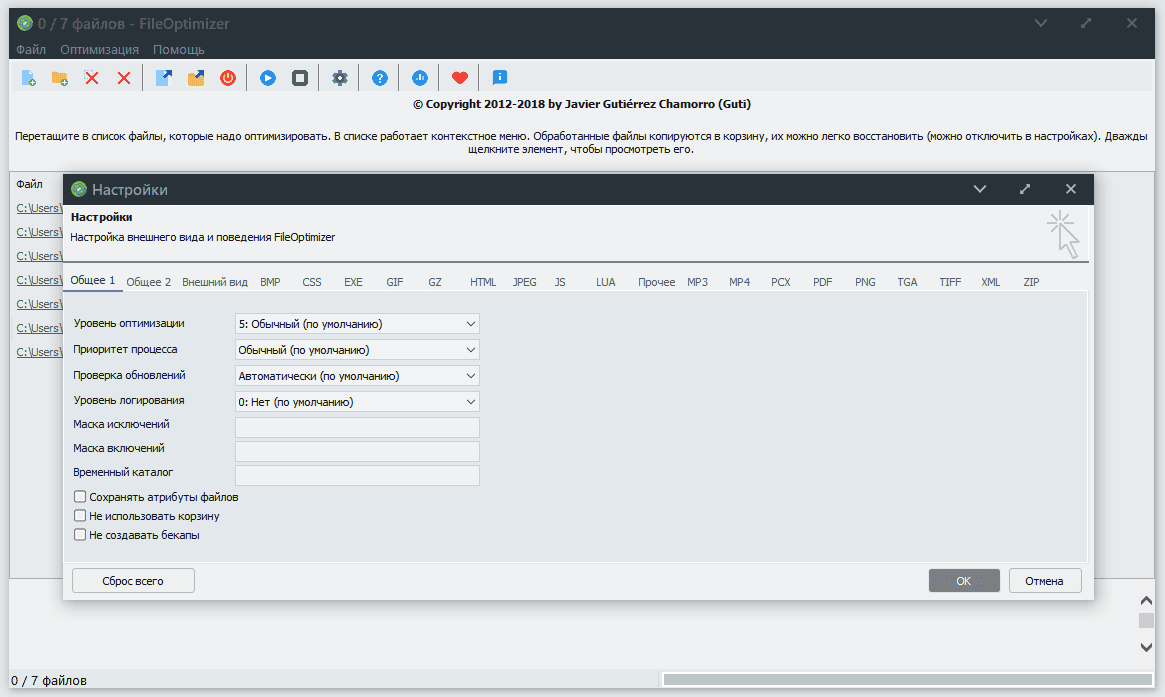Open the TGA settings tab
1165x697 pixels.
tap(907, 282)
